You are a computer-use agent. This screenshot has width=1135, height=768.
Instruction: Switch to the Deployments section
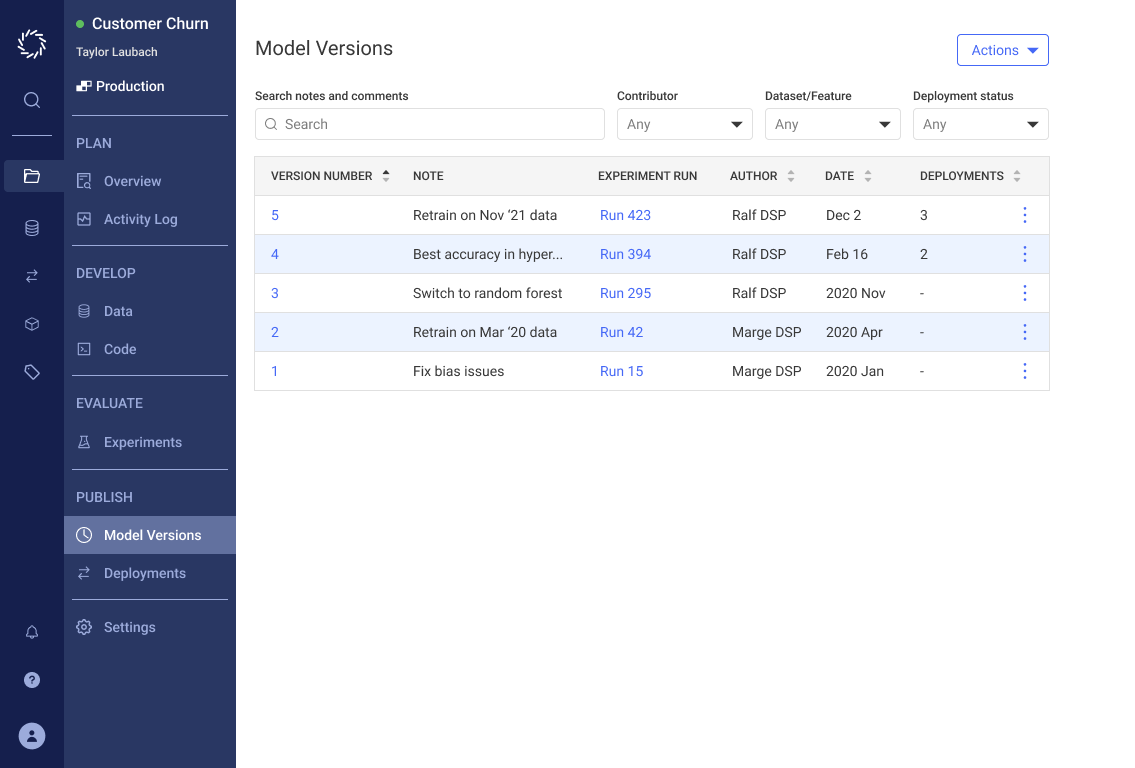tap(145, 573)
